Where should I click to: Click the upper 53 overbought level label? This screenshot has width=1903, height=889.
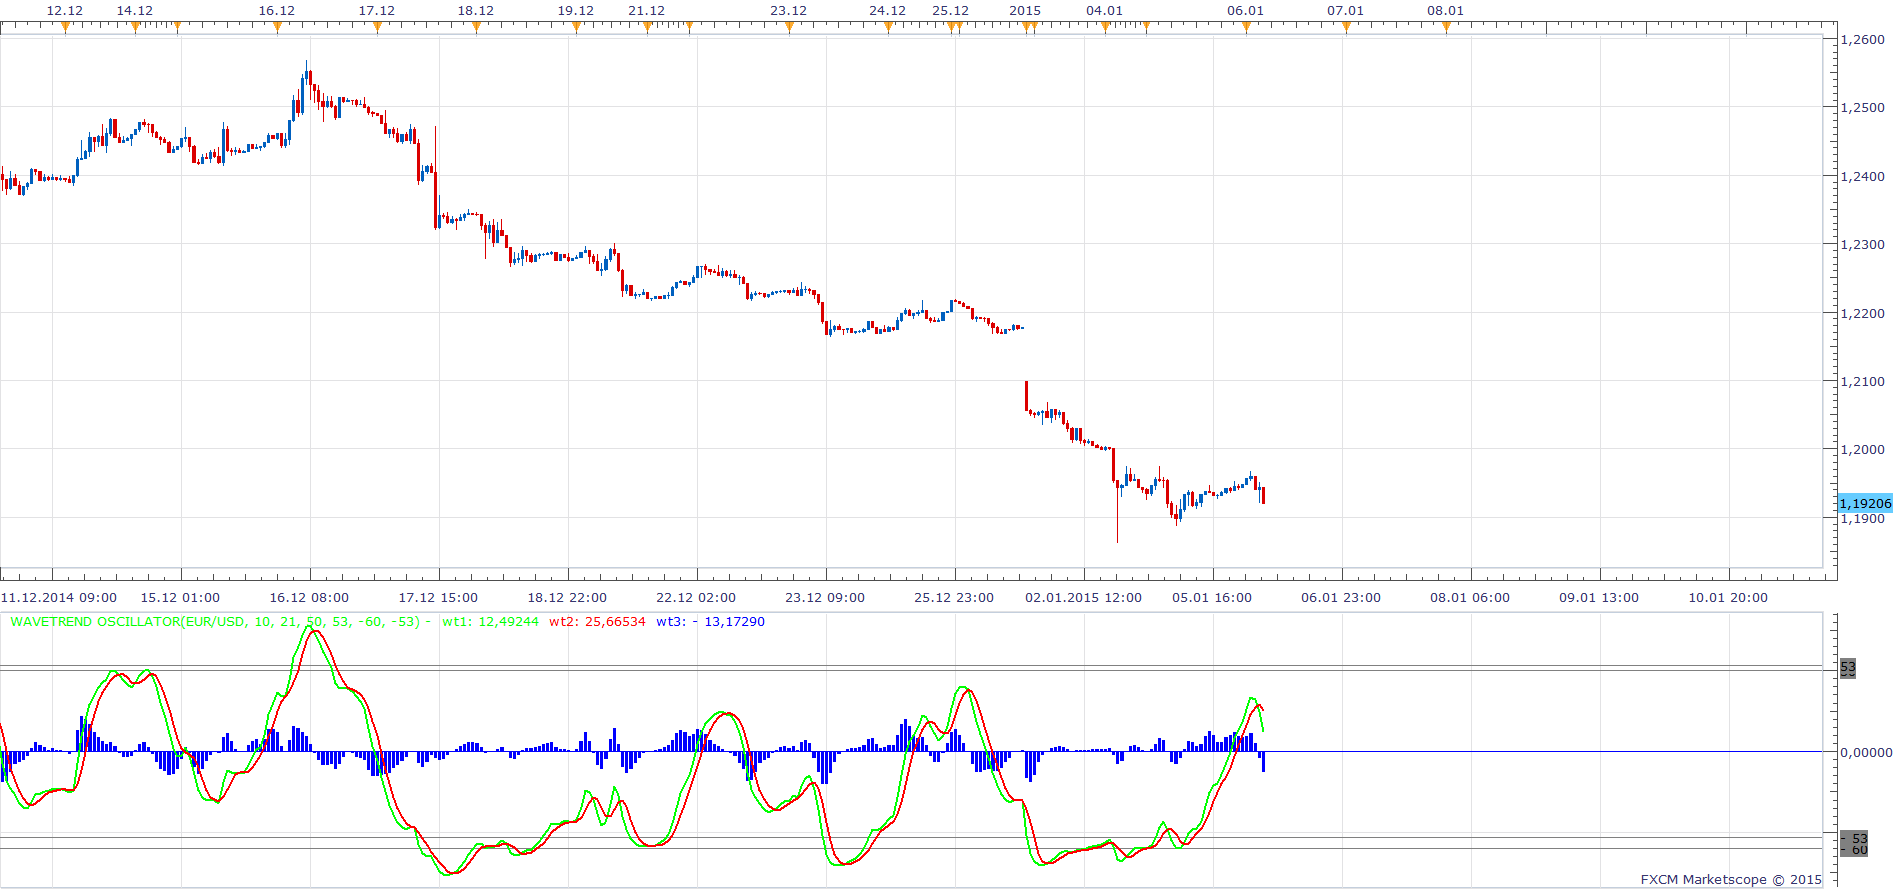1848,667
